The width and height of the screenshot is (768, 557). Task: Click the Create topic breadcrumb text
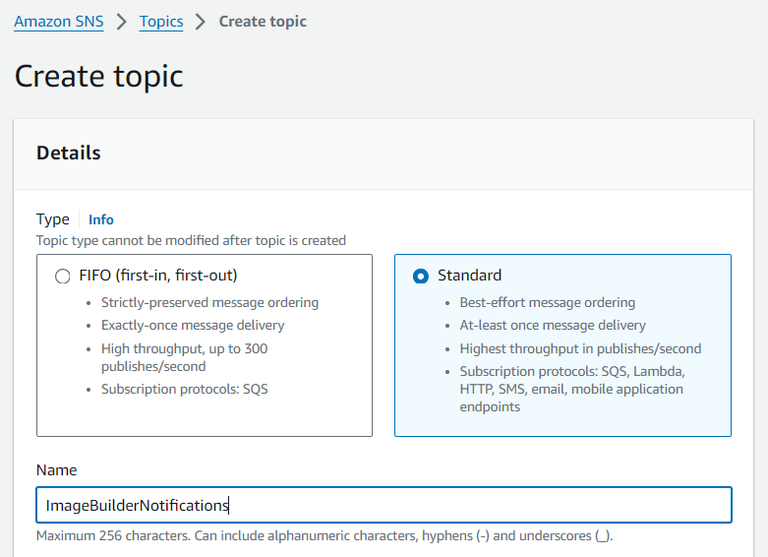click(x=262, y=21)
